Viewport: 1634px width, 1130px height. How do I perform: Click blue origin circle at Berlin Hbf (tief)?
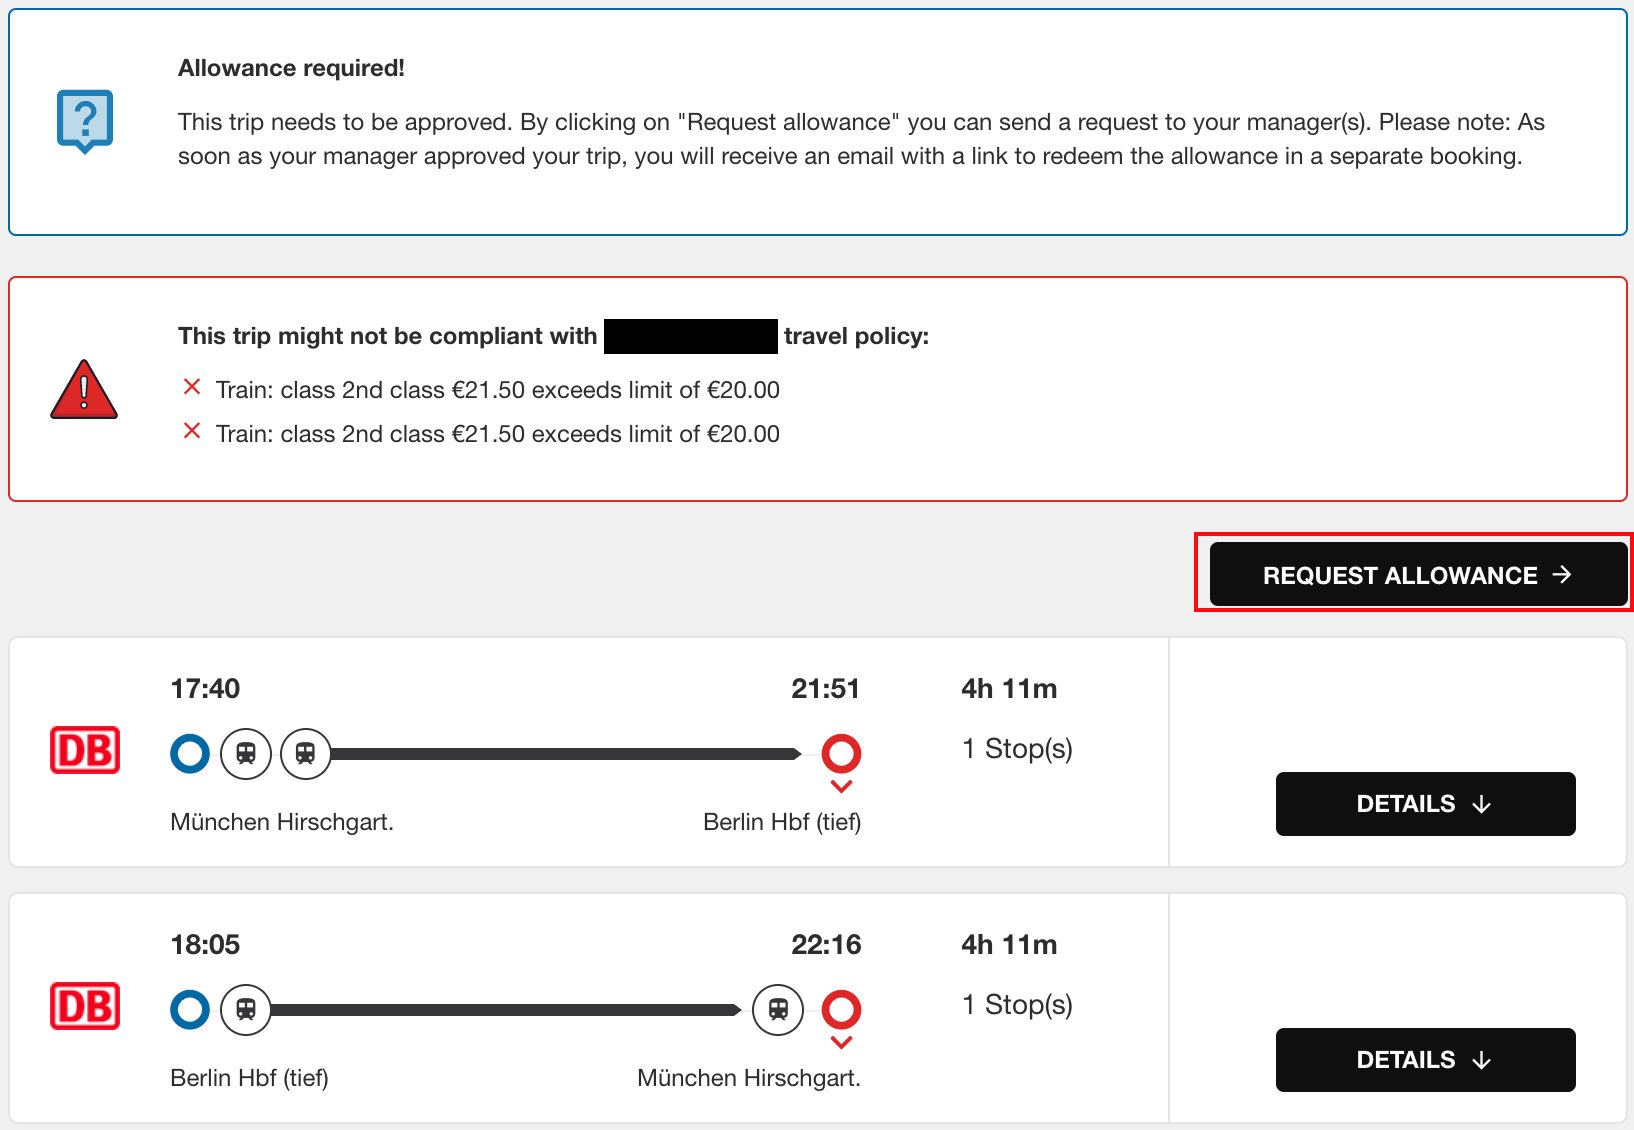point(190,1009)
